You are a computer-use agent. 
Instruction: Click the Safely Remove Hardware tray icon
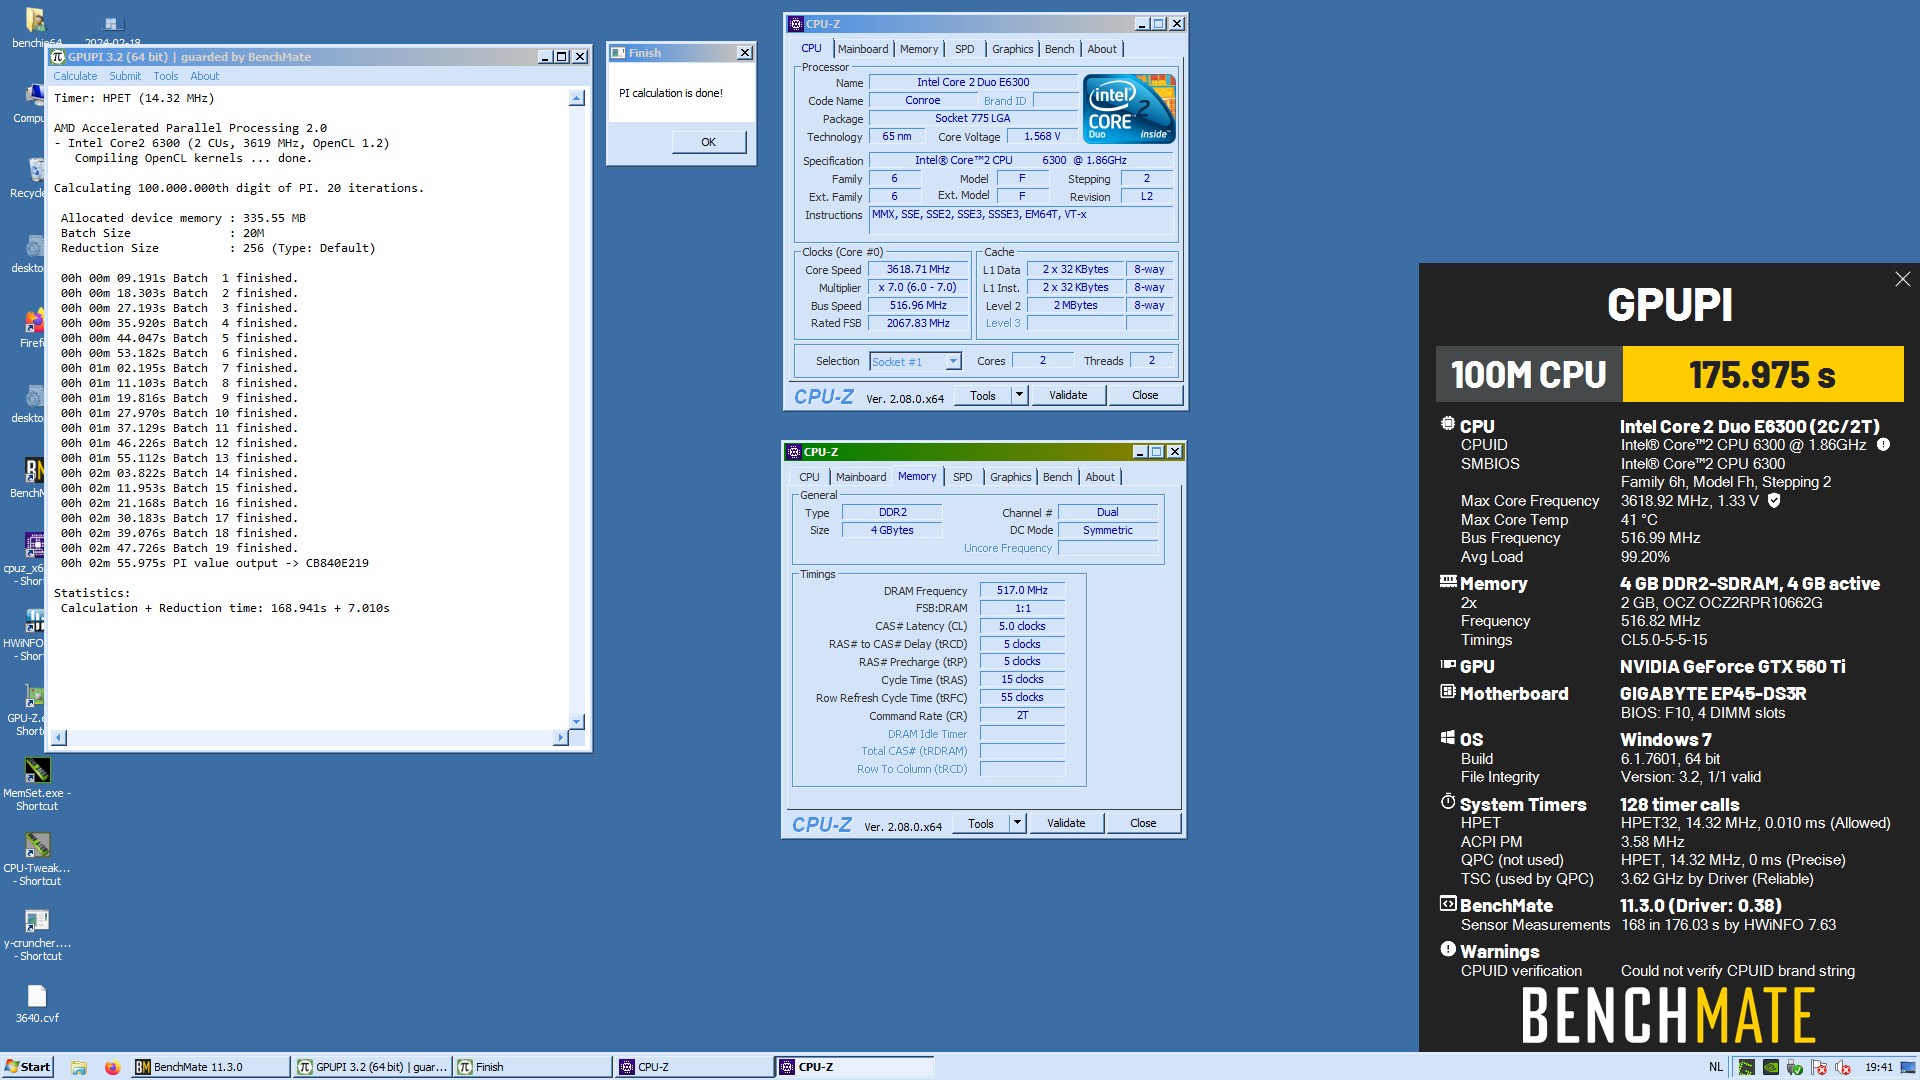coord(1795,1067)
